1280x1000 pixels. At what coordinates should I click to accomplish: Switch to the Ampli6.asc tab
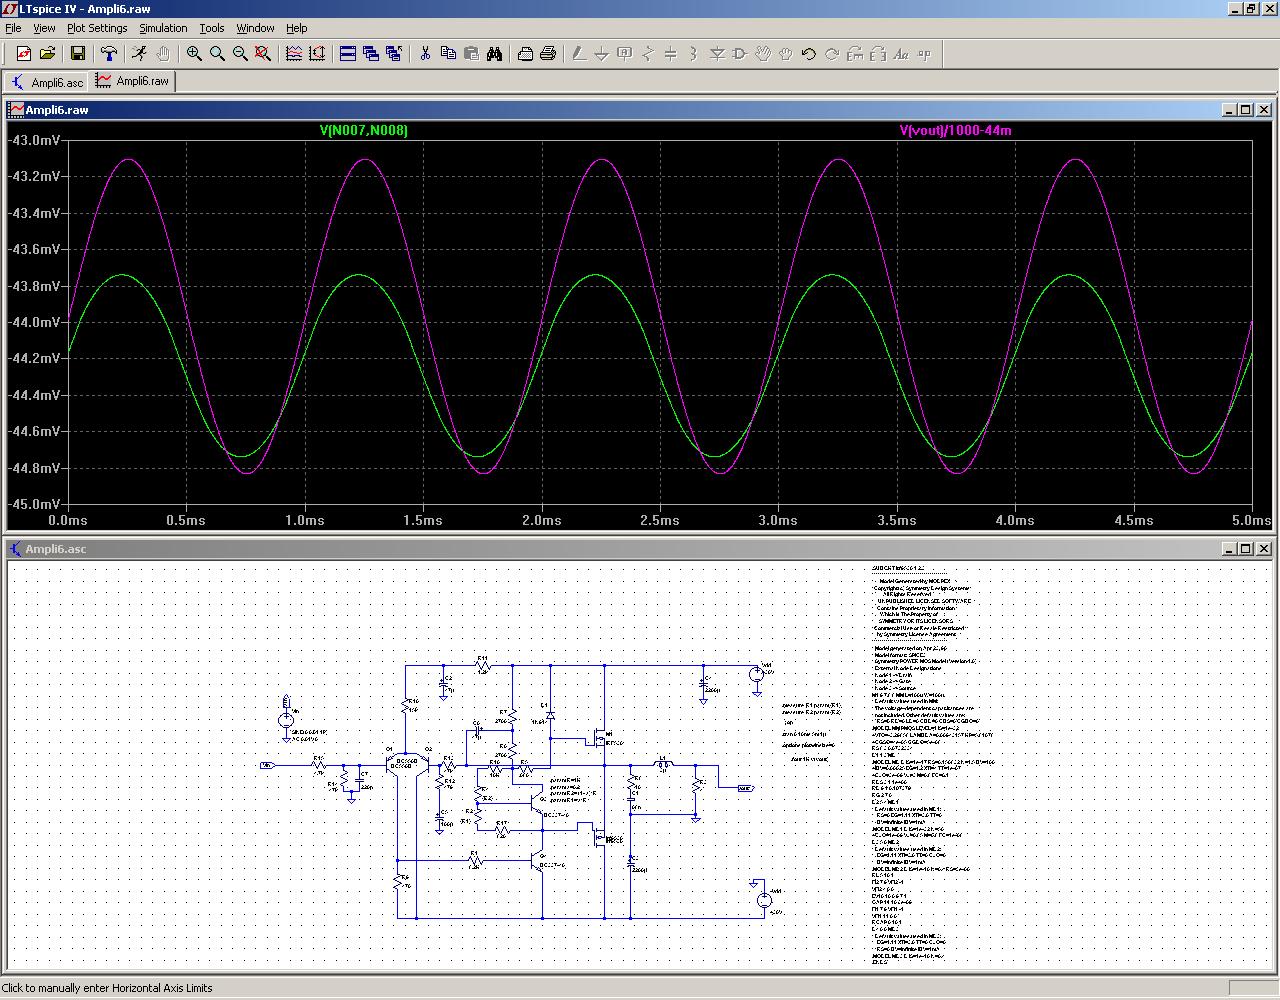tap(47, 82)
